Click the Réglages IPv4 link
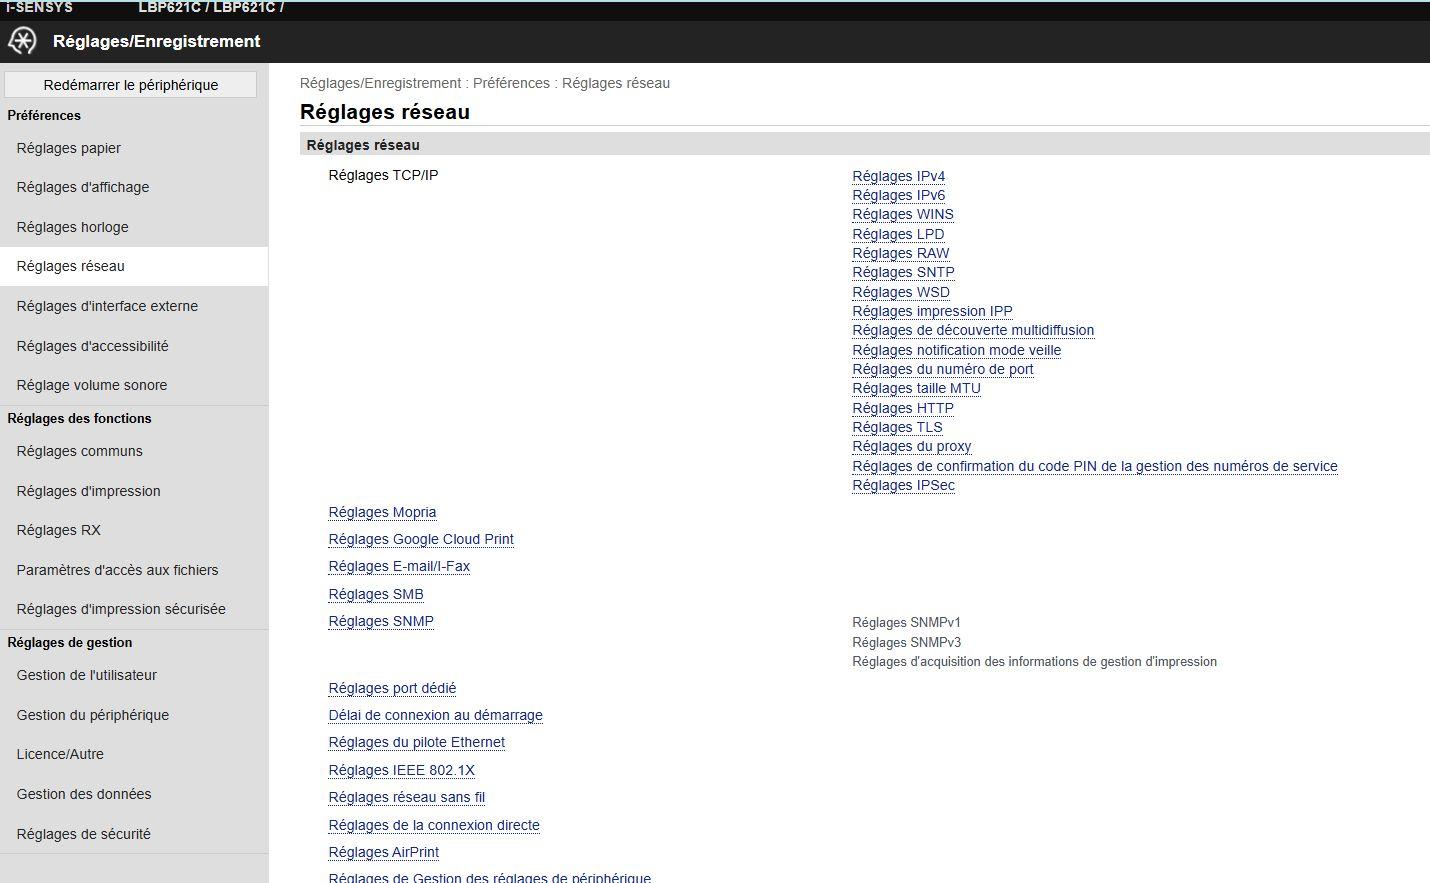Image resolution: width=1430 pixels, height=883 pixels. pyautogui.click(x=898, y=176)
